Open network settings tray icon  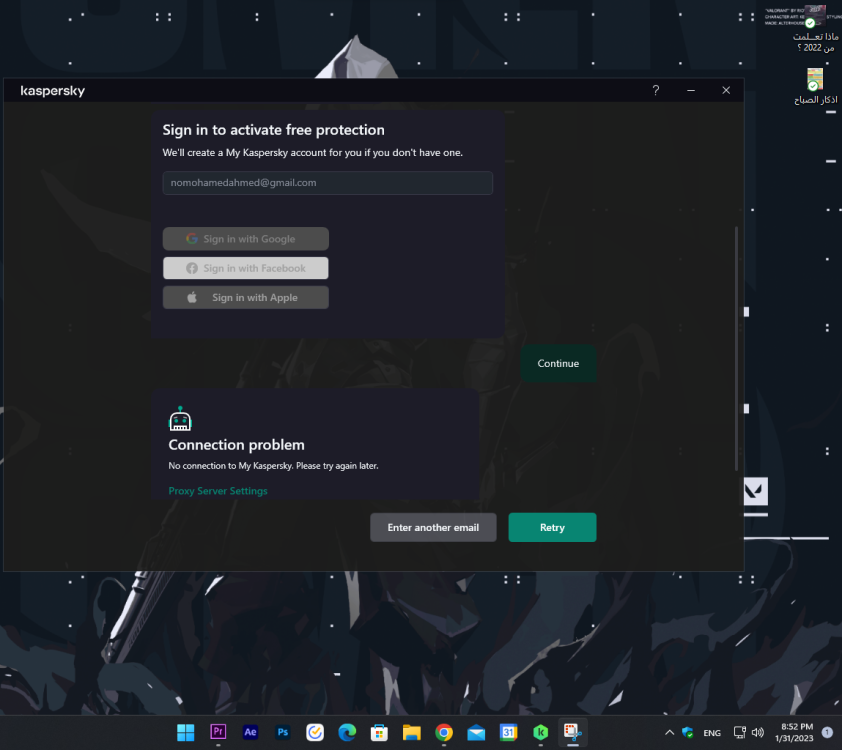pos(740,732)
